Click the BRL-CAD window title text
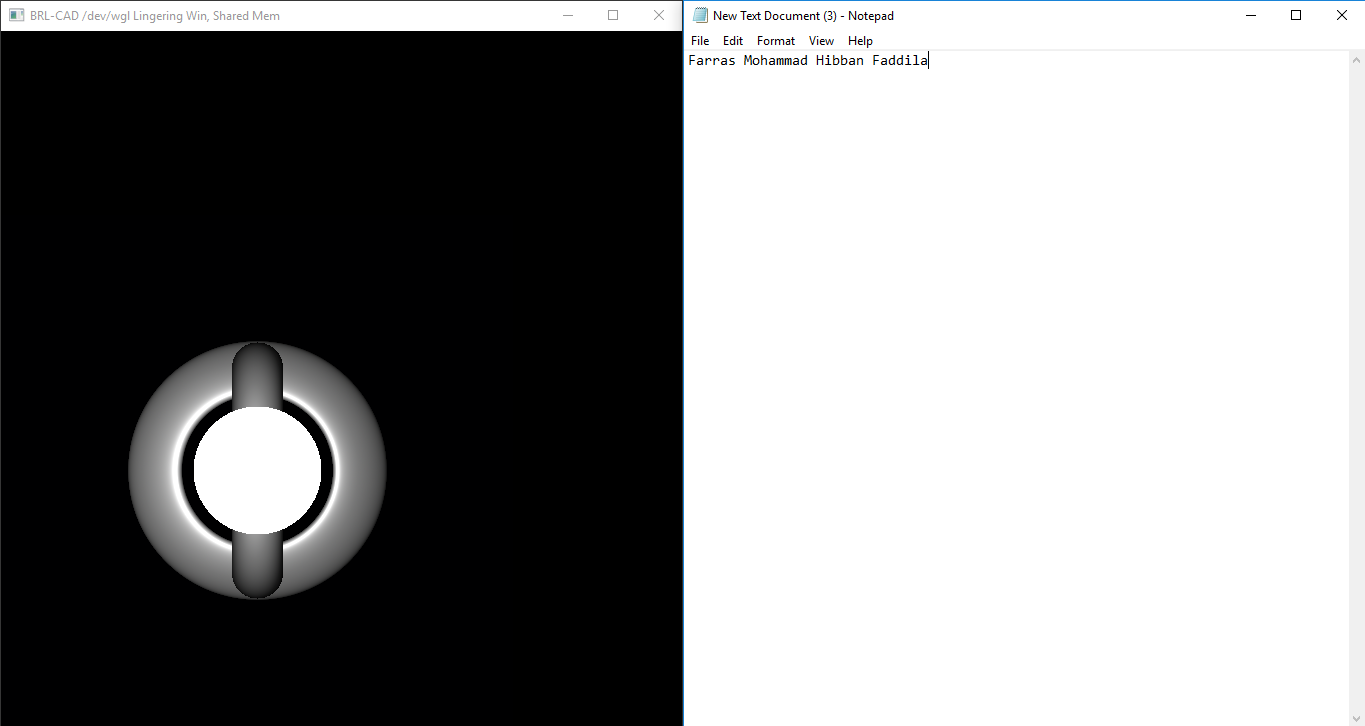1365x726 pixels. pos(155,16)
